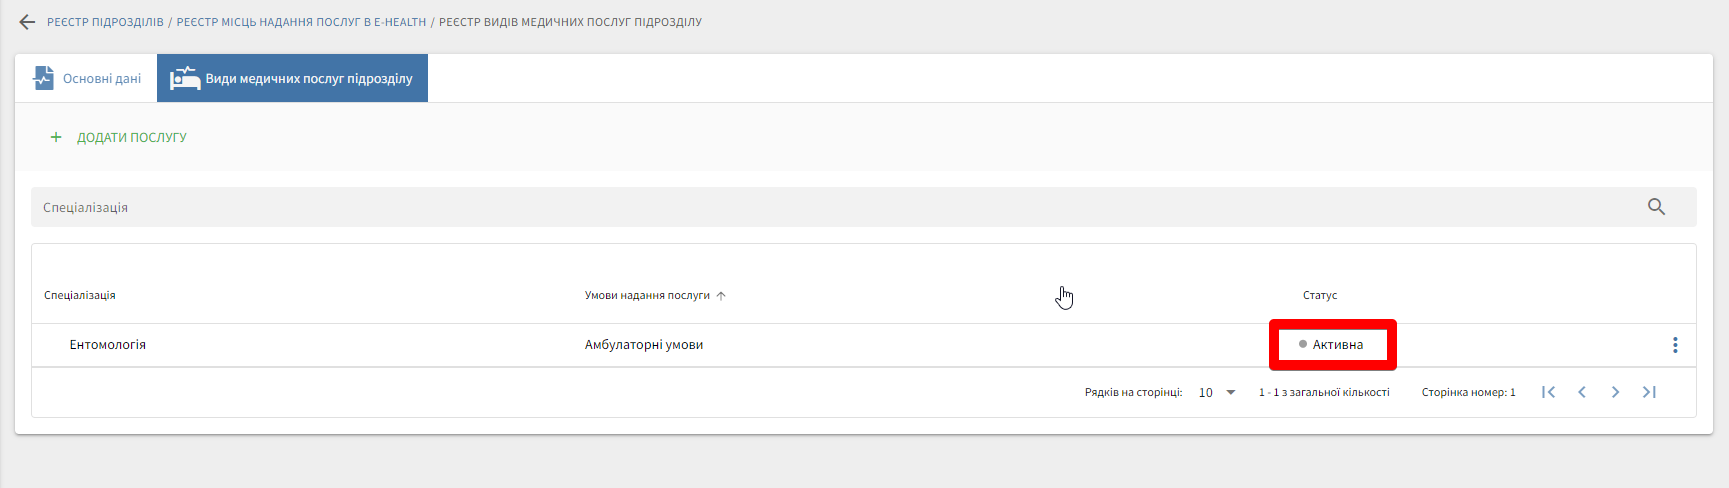Open the three-dot menu for Ентомологія
Image resolution: width=1729 pixels, height=488 pixels.
[x=1675, y=345]
